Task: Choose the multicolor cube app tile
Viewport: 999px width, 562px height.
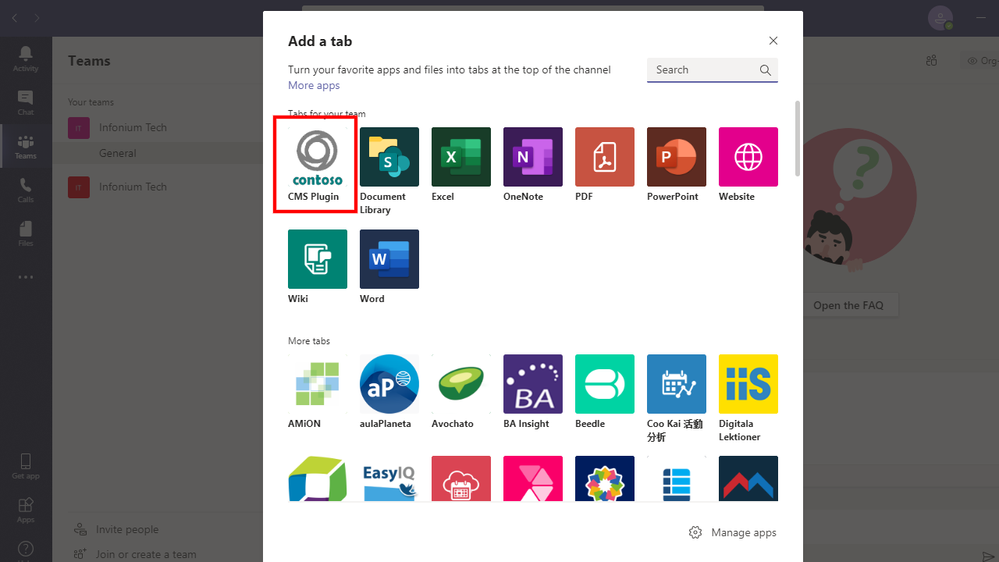Action: 317,479
